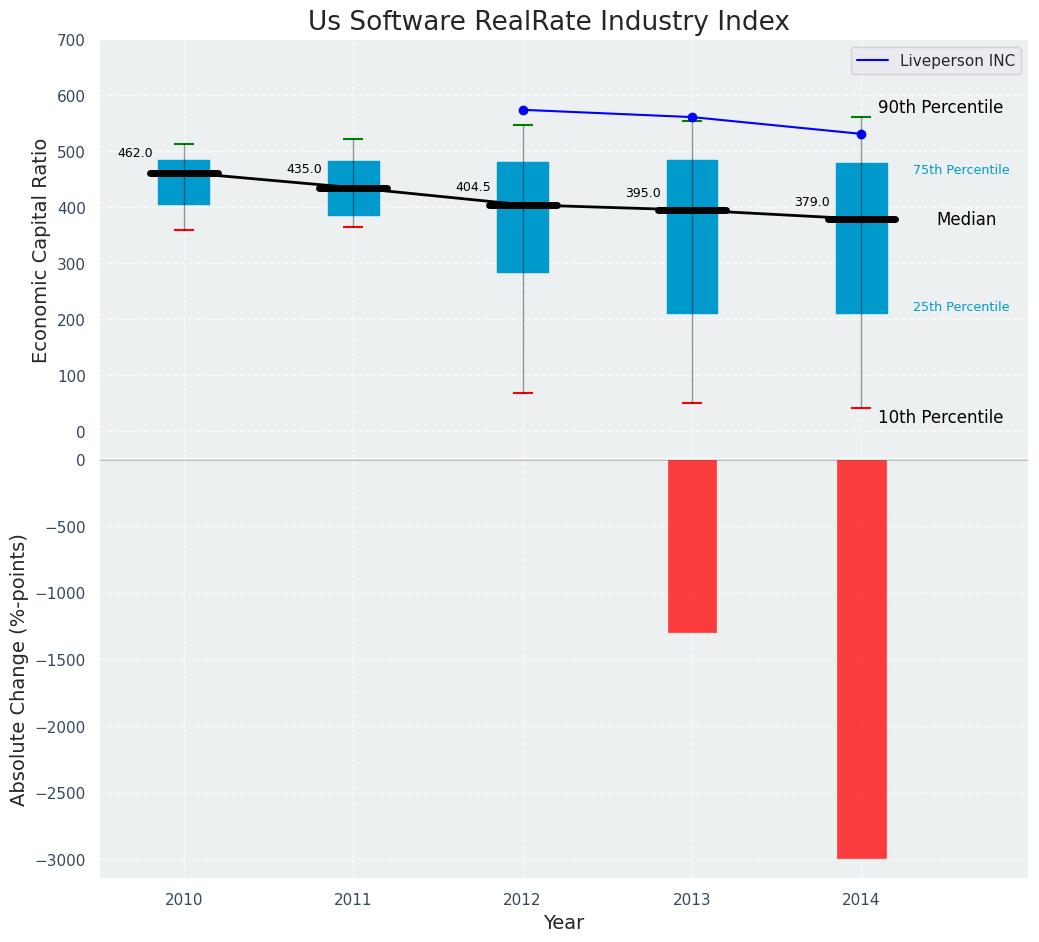Click the 379.0 median value label

[812, 202]
